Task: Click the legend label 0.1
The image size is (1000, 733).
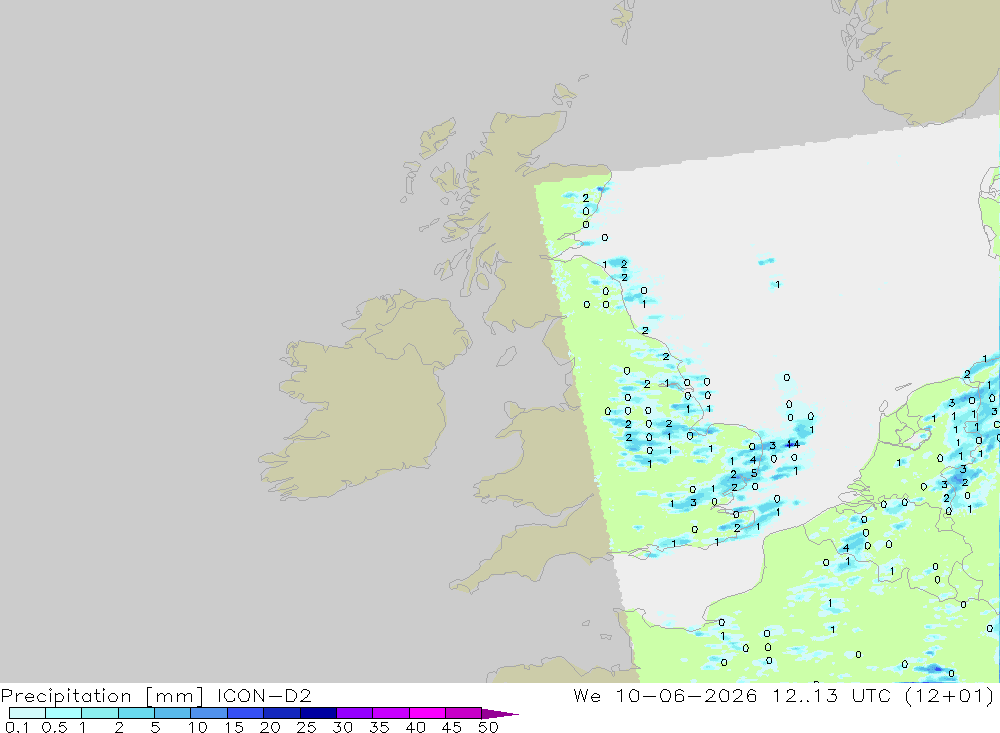Action: (17, 727)
